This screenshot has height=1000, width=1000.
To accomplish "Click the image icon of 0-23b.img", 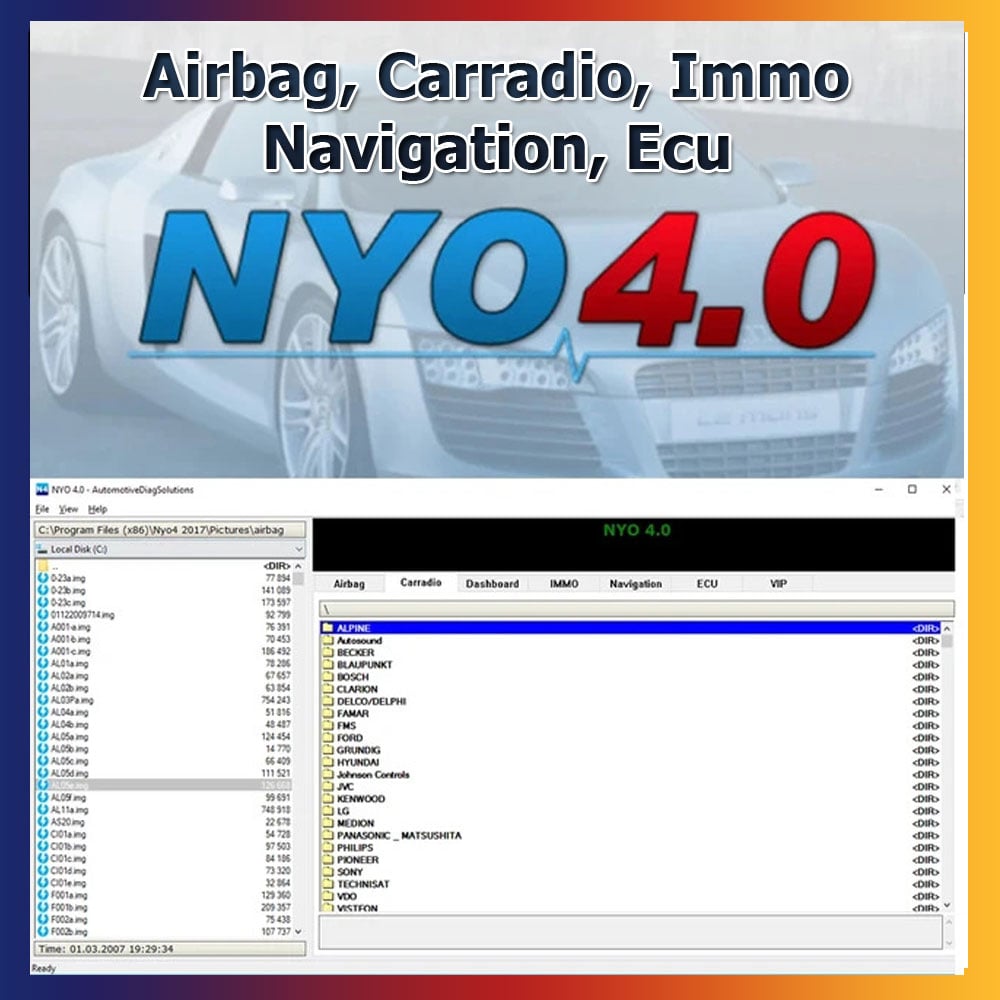I will tap(43, 590).
